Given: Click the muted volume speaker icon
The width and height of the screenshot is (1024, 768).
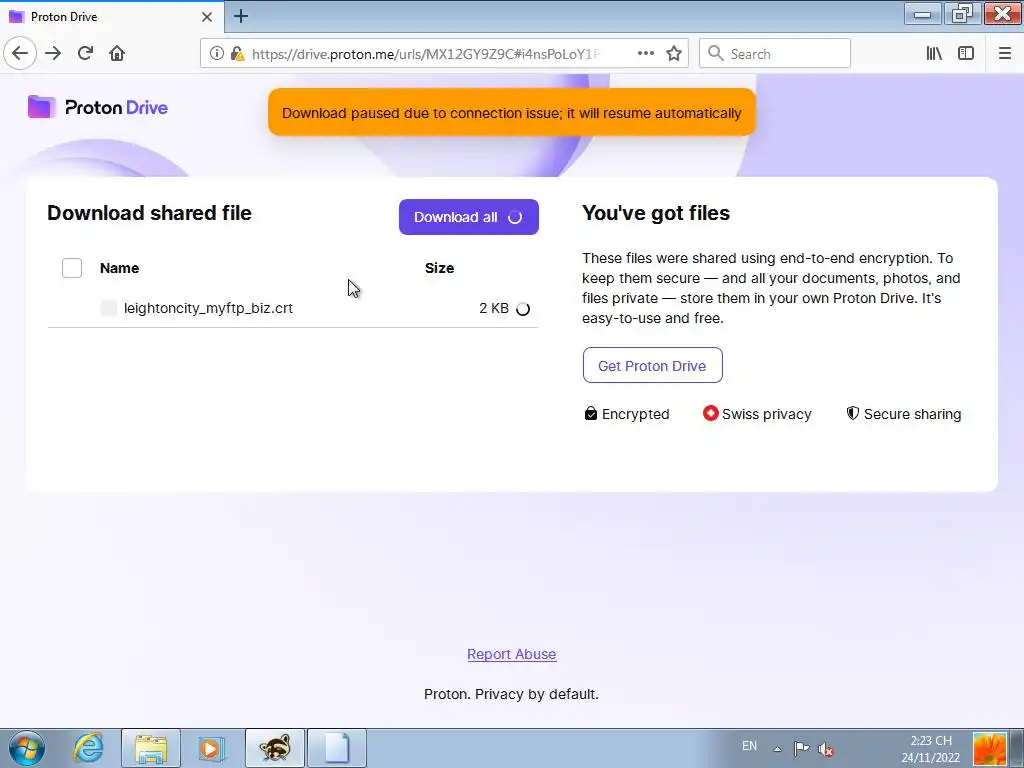Looking at the screenshot, I should coord(826,749).
